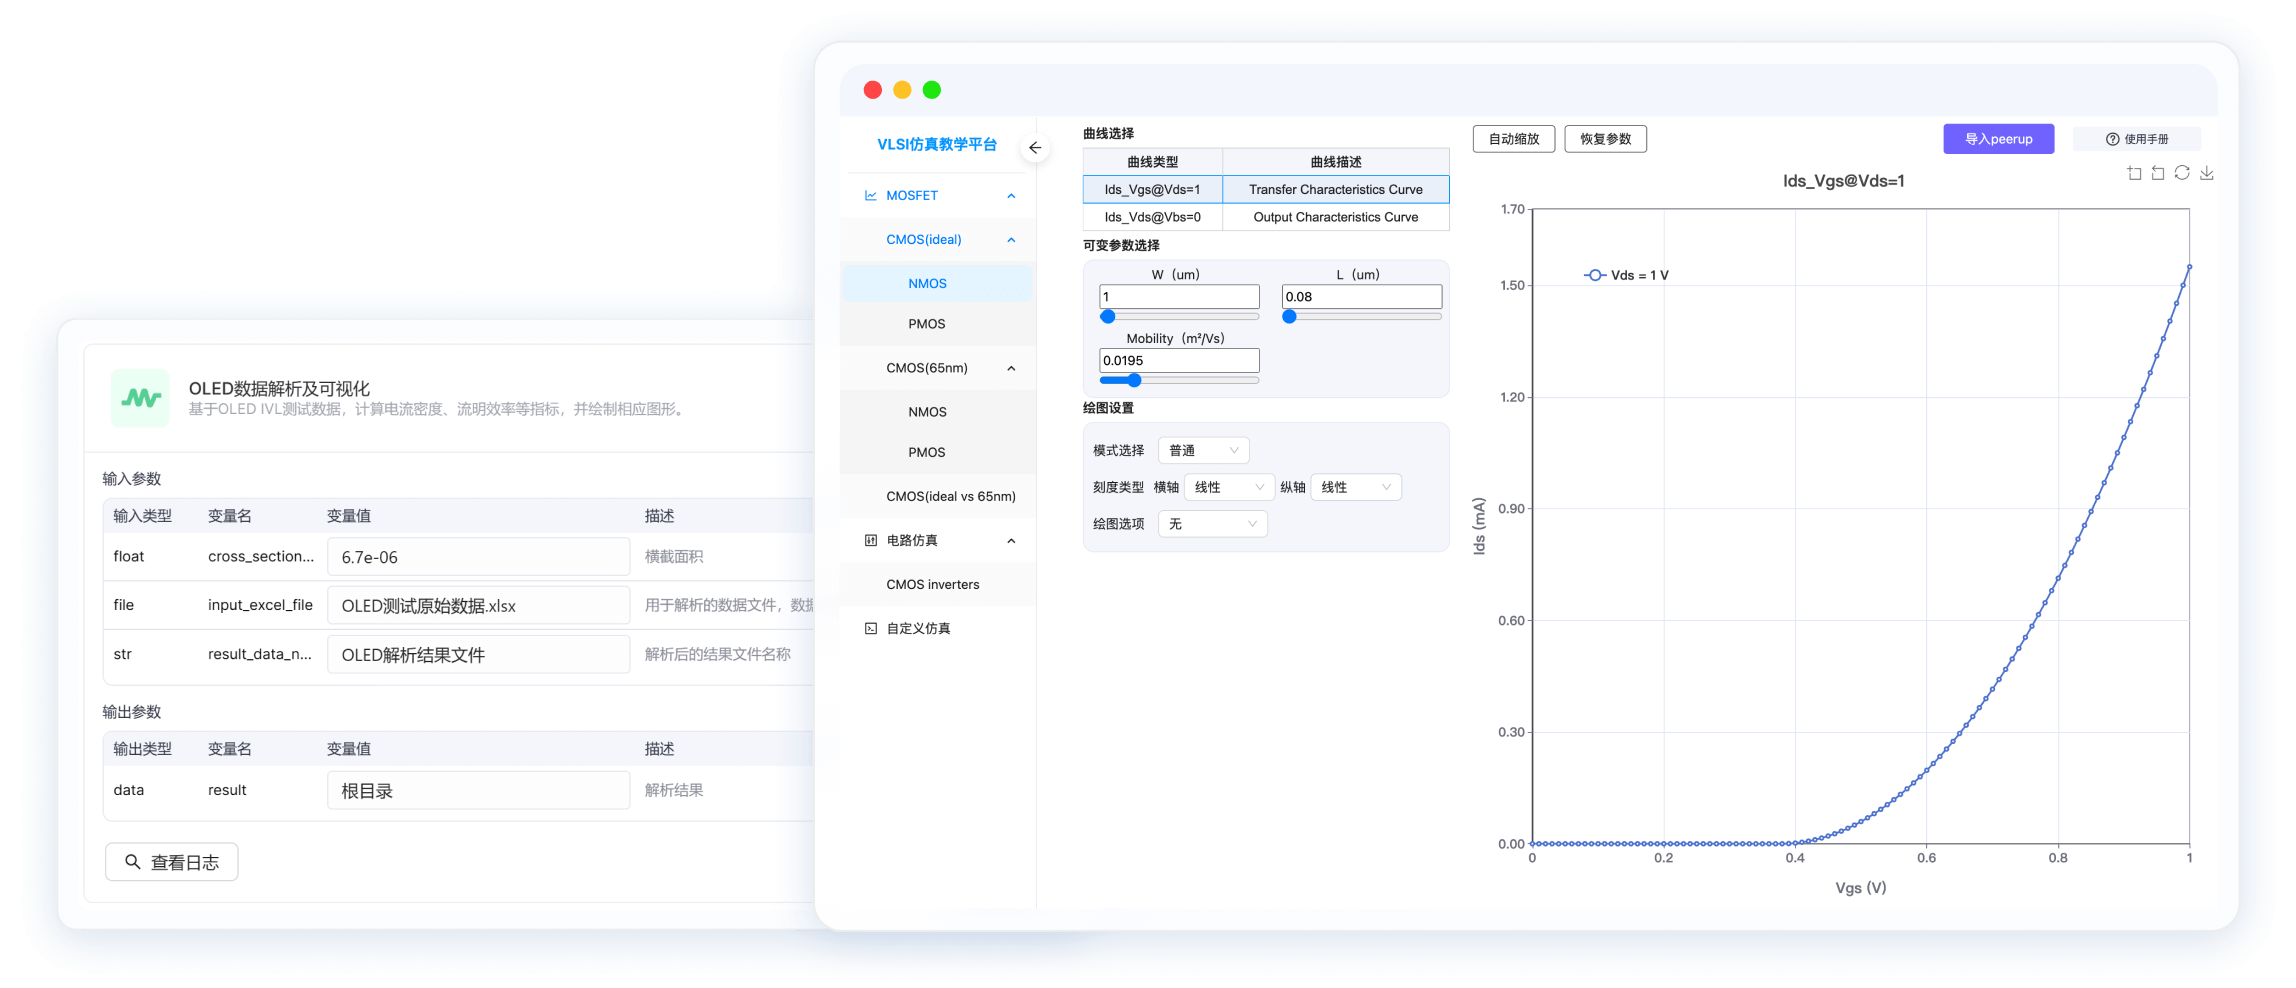
Task: Click the MOSFET chart icon in sidebar
Action: [x=870, y=196]
